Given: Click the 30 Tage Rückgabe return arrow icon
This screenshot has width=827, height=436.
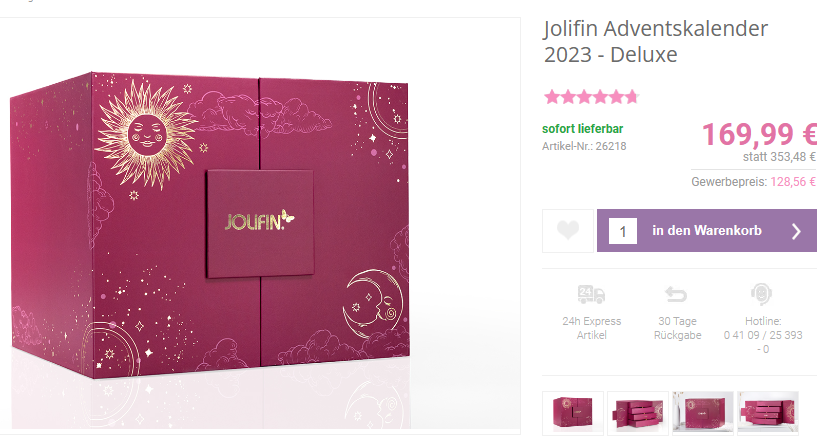Looking at the screenshot, I should pyautogui.click(x=676, y=294).
